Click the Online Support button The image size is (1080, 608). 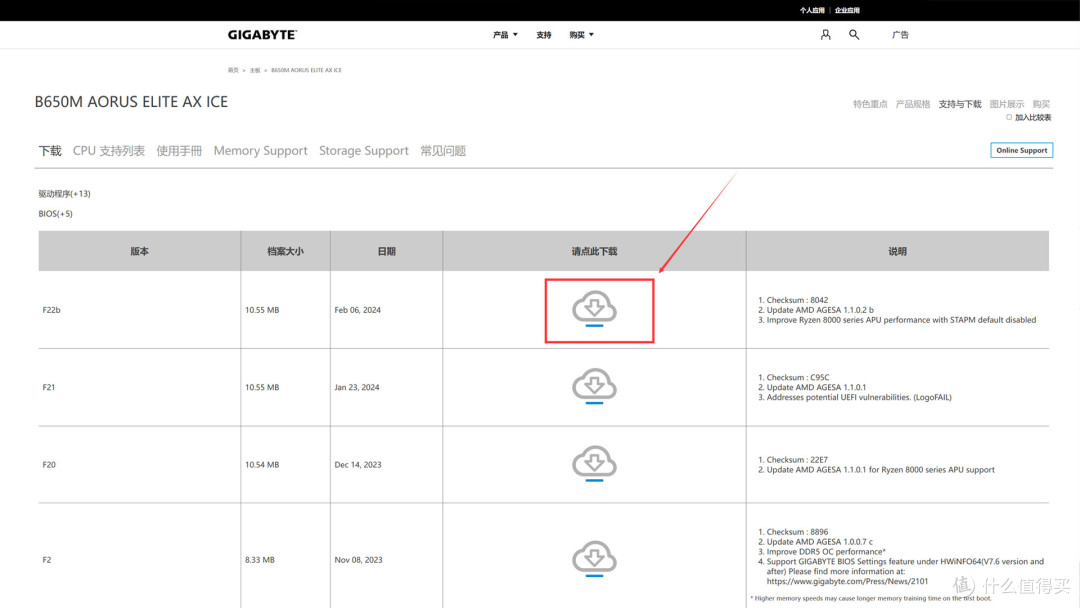point(1021,150)
